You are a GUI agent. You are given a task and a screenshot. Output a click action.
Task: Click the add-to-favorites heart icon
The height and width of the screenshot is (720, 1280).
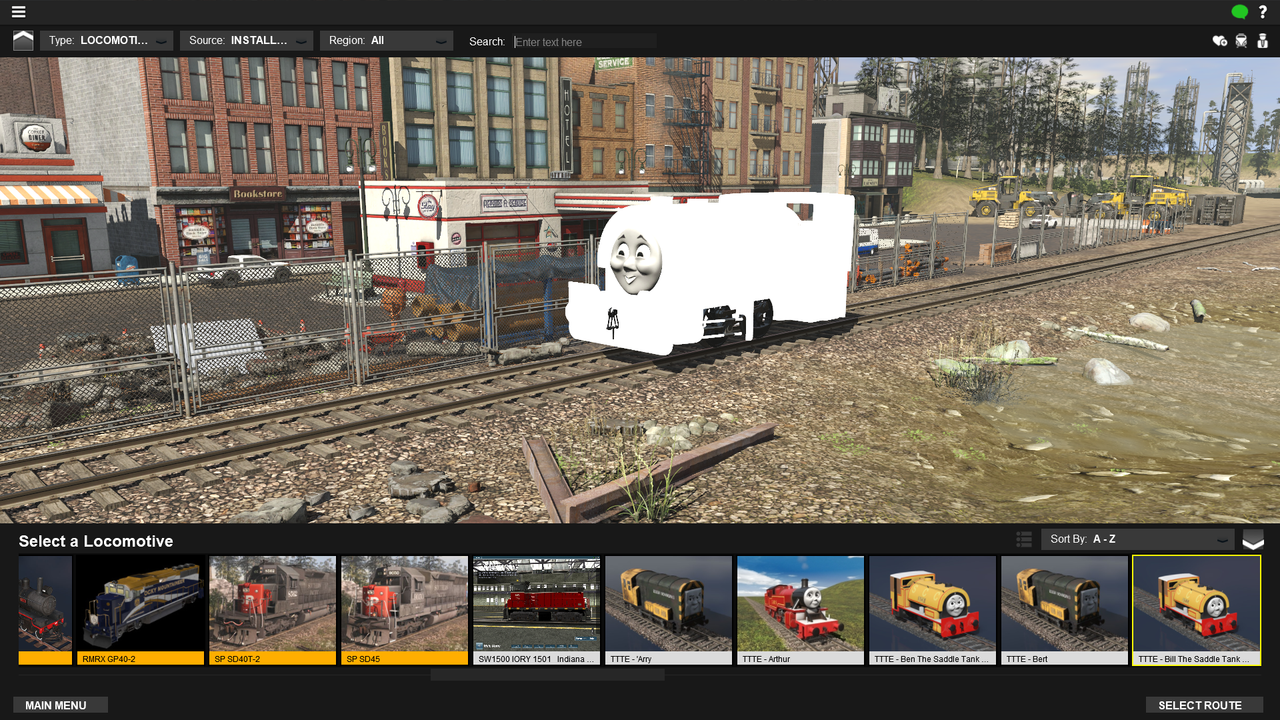pos(1219,41)
